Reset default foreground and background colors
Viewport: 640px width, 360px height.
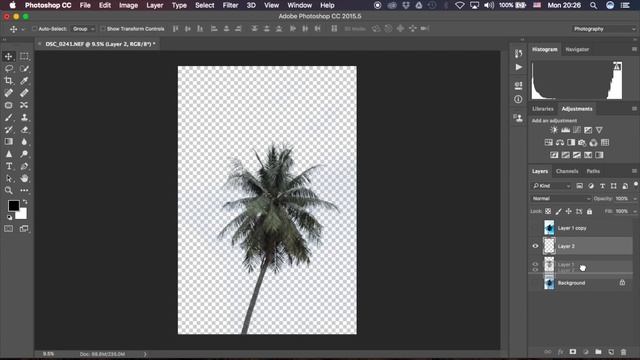point(9,218)
